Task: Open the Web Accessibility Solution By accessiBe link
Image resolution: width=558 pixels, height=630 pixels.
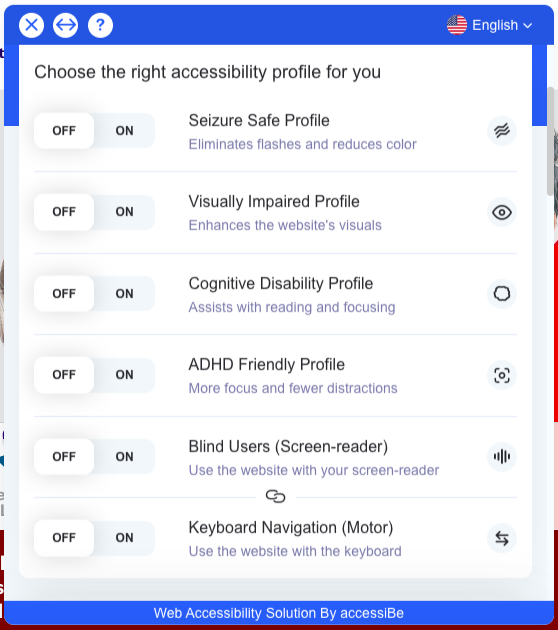Action: tap(278, 613)
